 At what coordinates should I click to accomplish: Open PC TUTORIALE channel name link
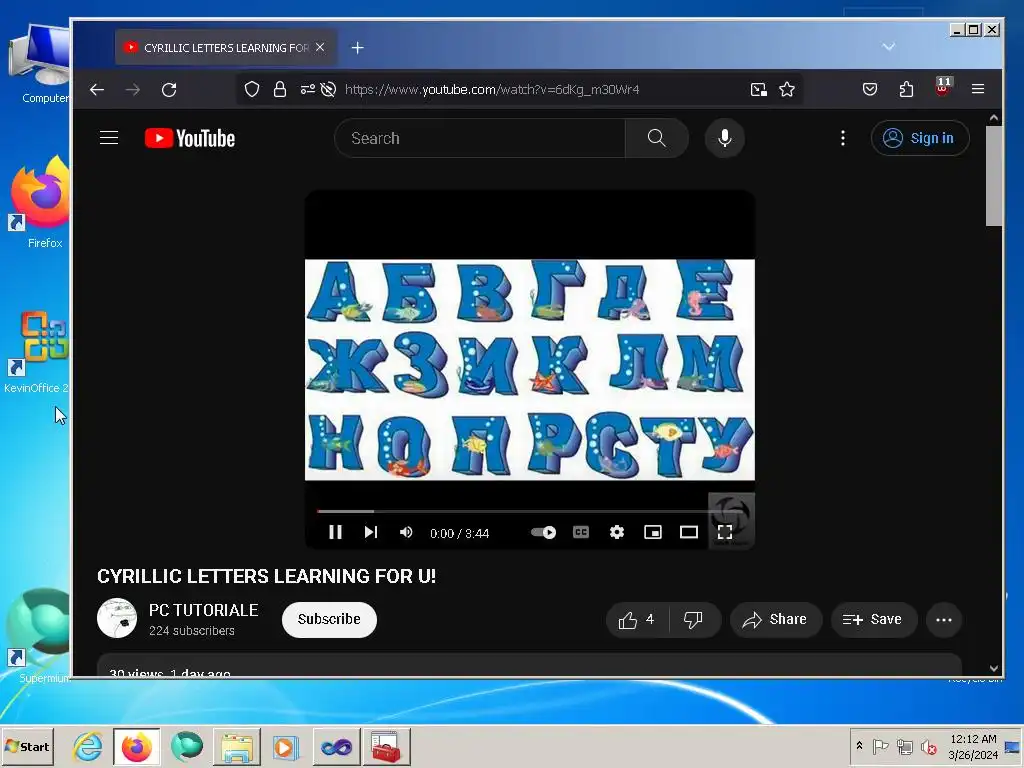point(203,611)
